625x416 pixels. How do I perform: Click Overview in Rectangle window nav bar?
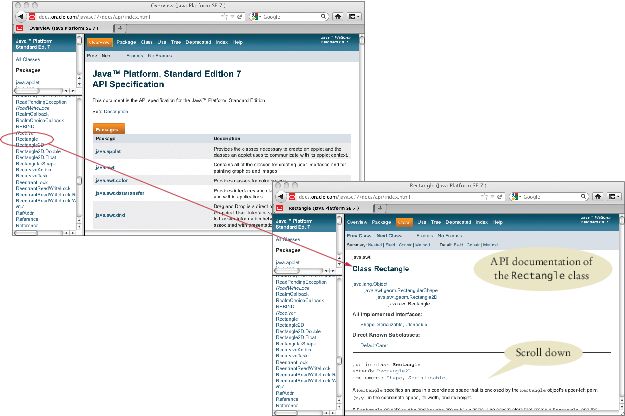(357, 222)
